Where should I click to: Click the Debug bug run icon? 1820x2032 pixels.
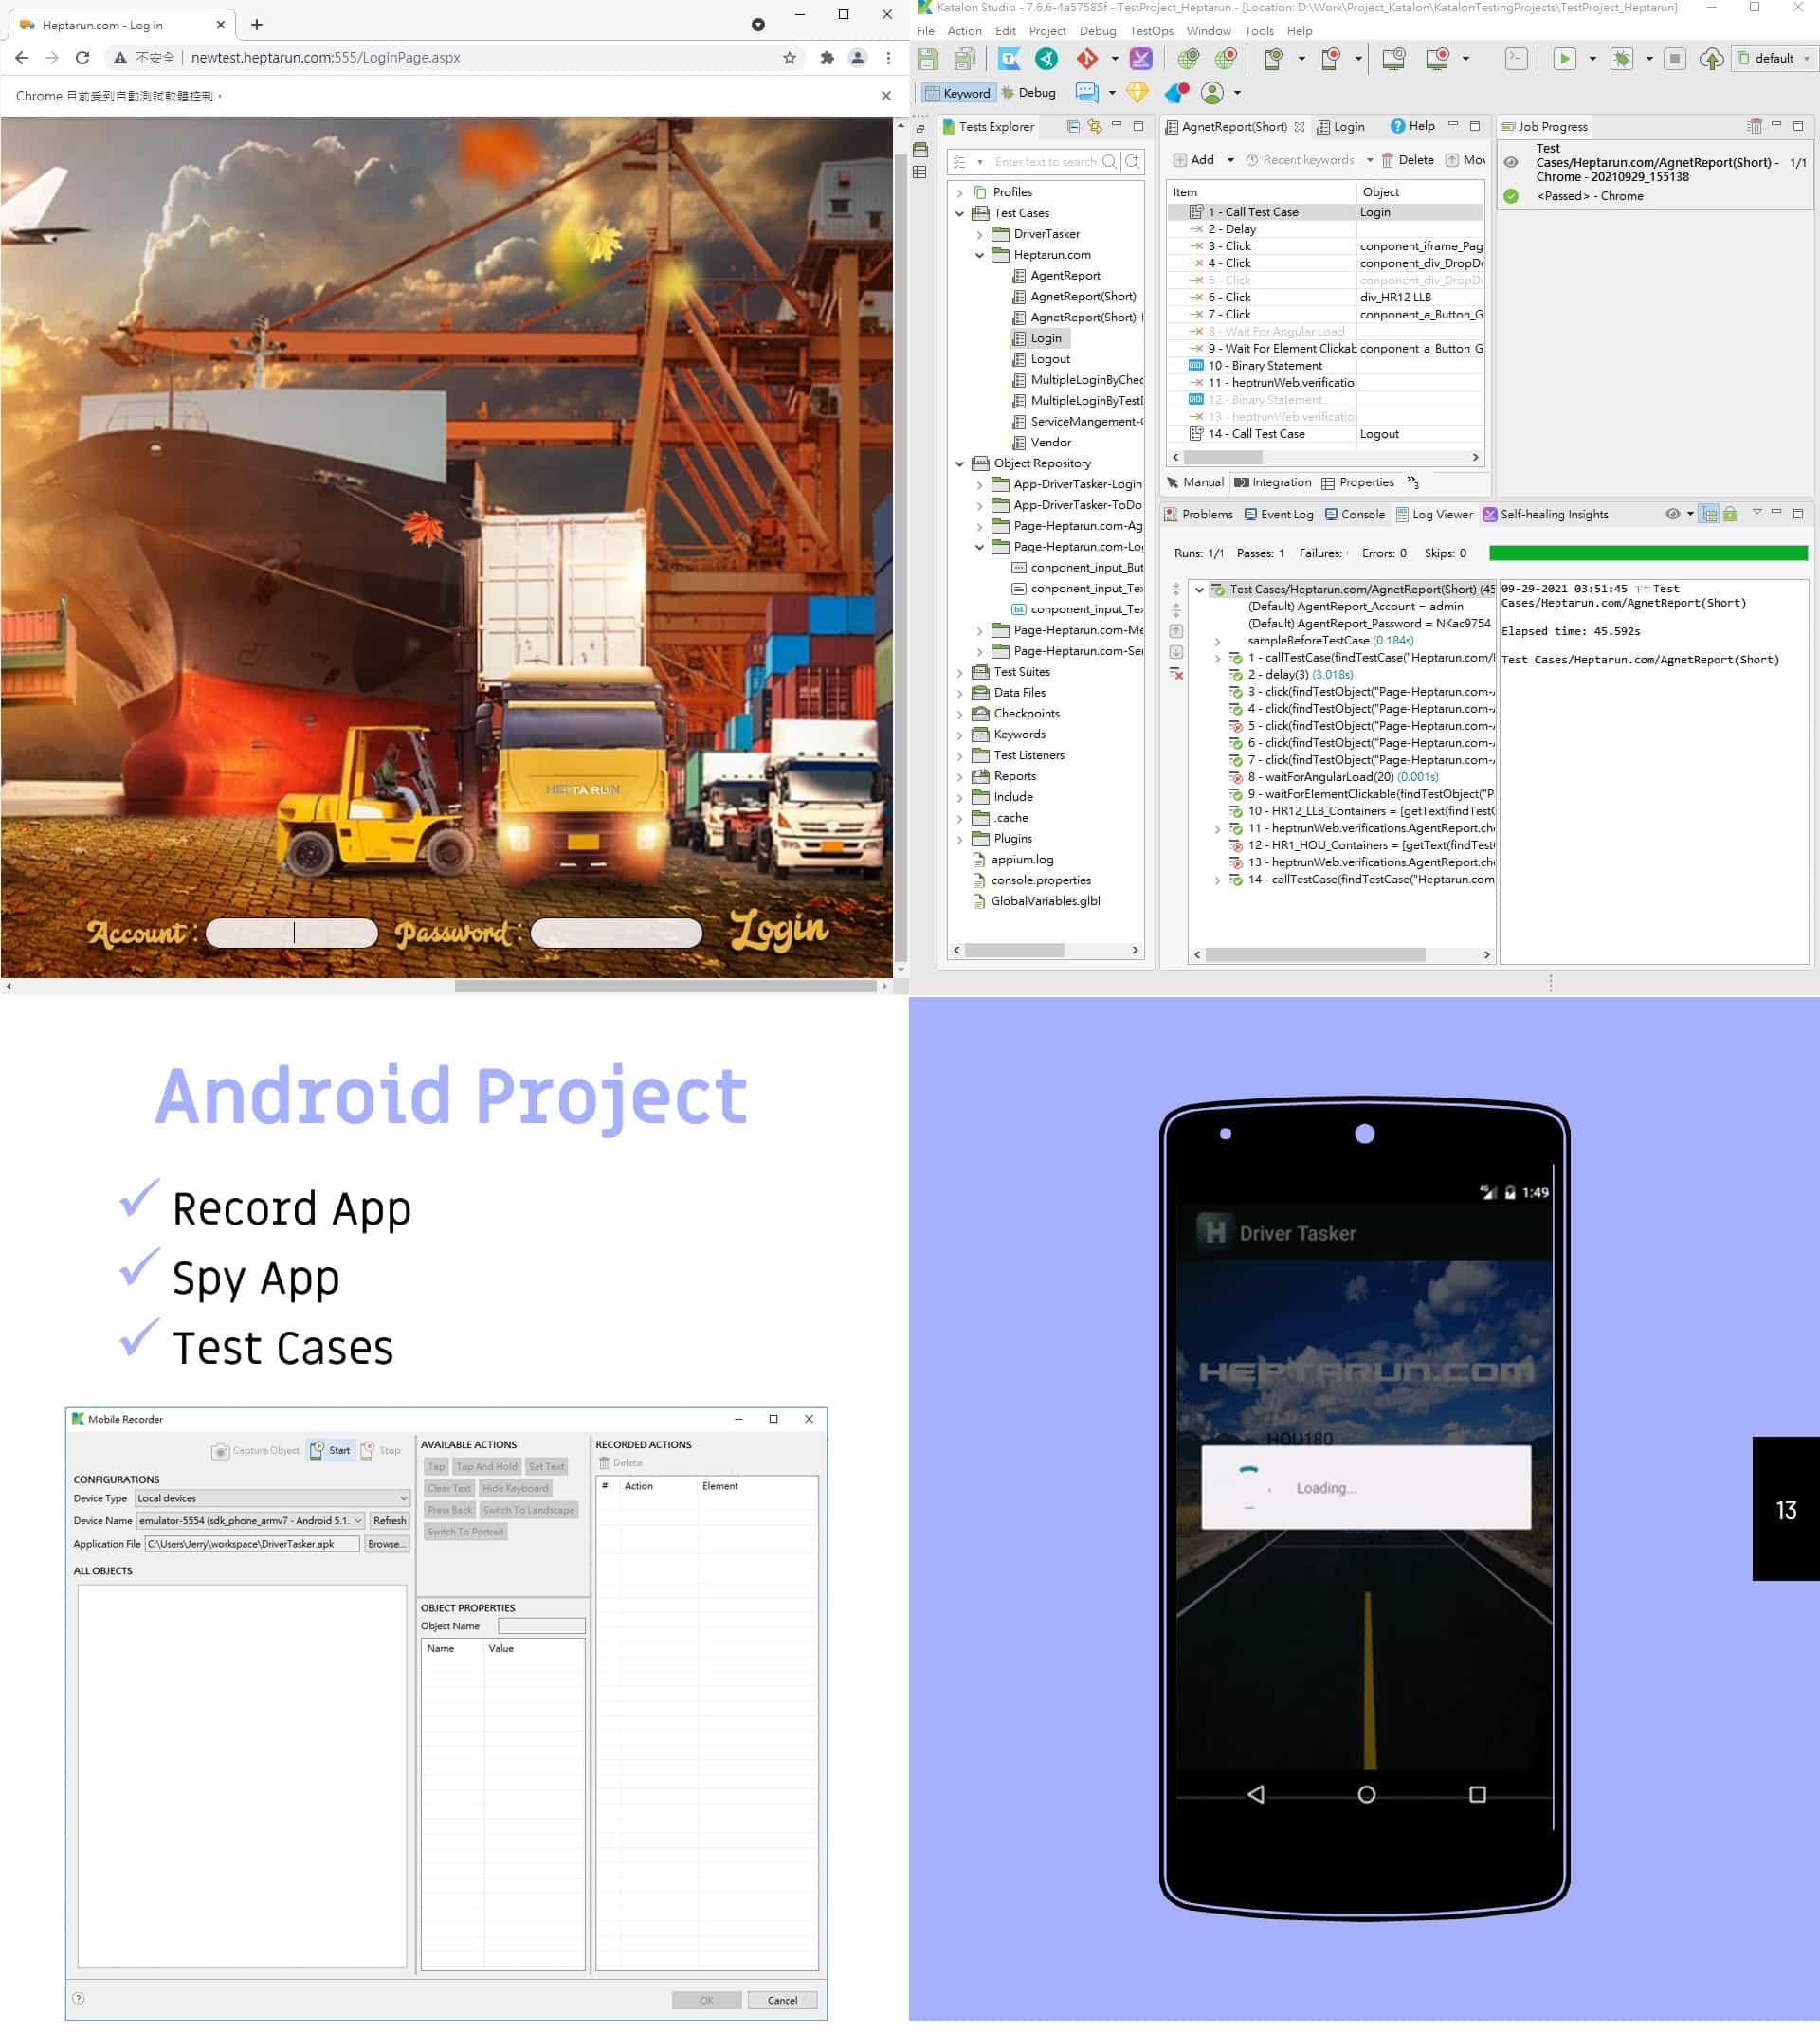(1621, 58)
